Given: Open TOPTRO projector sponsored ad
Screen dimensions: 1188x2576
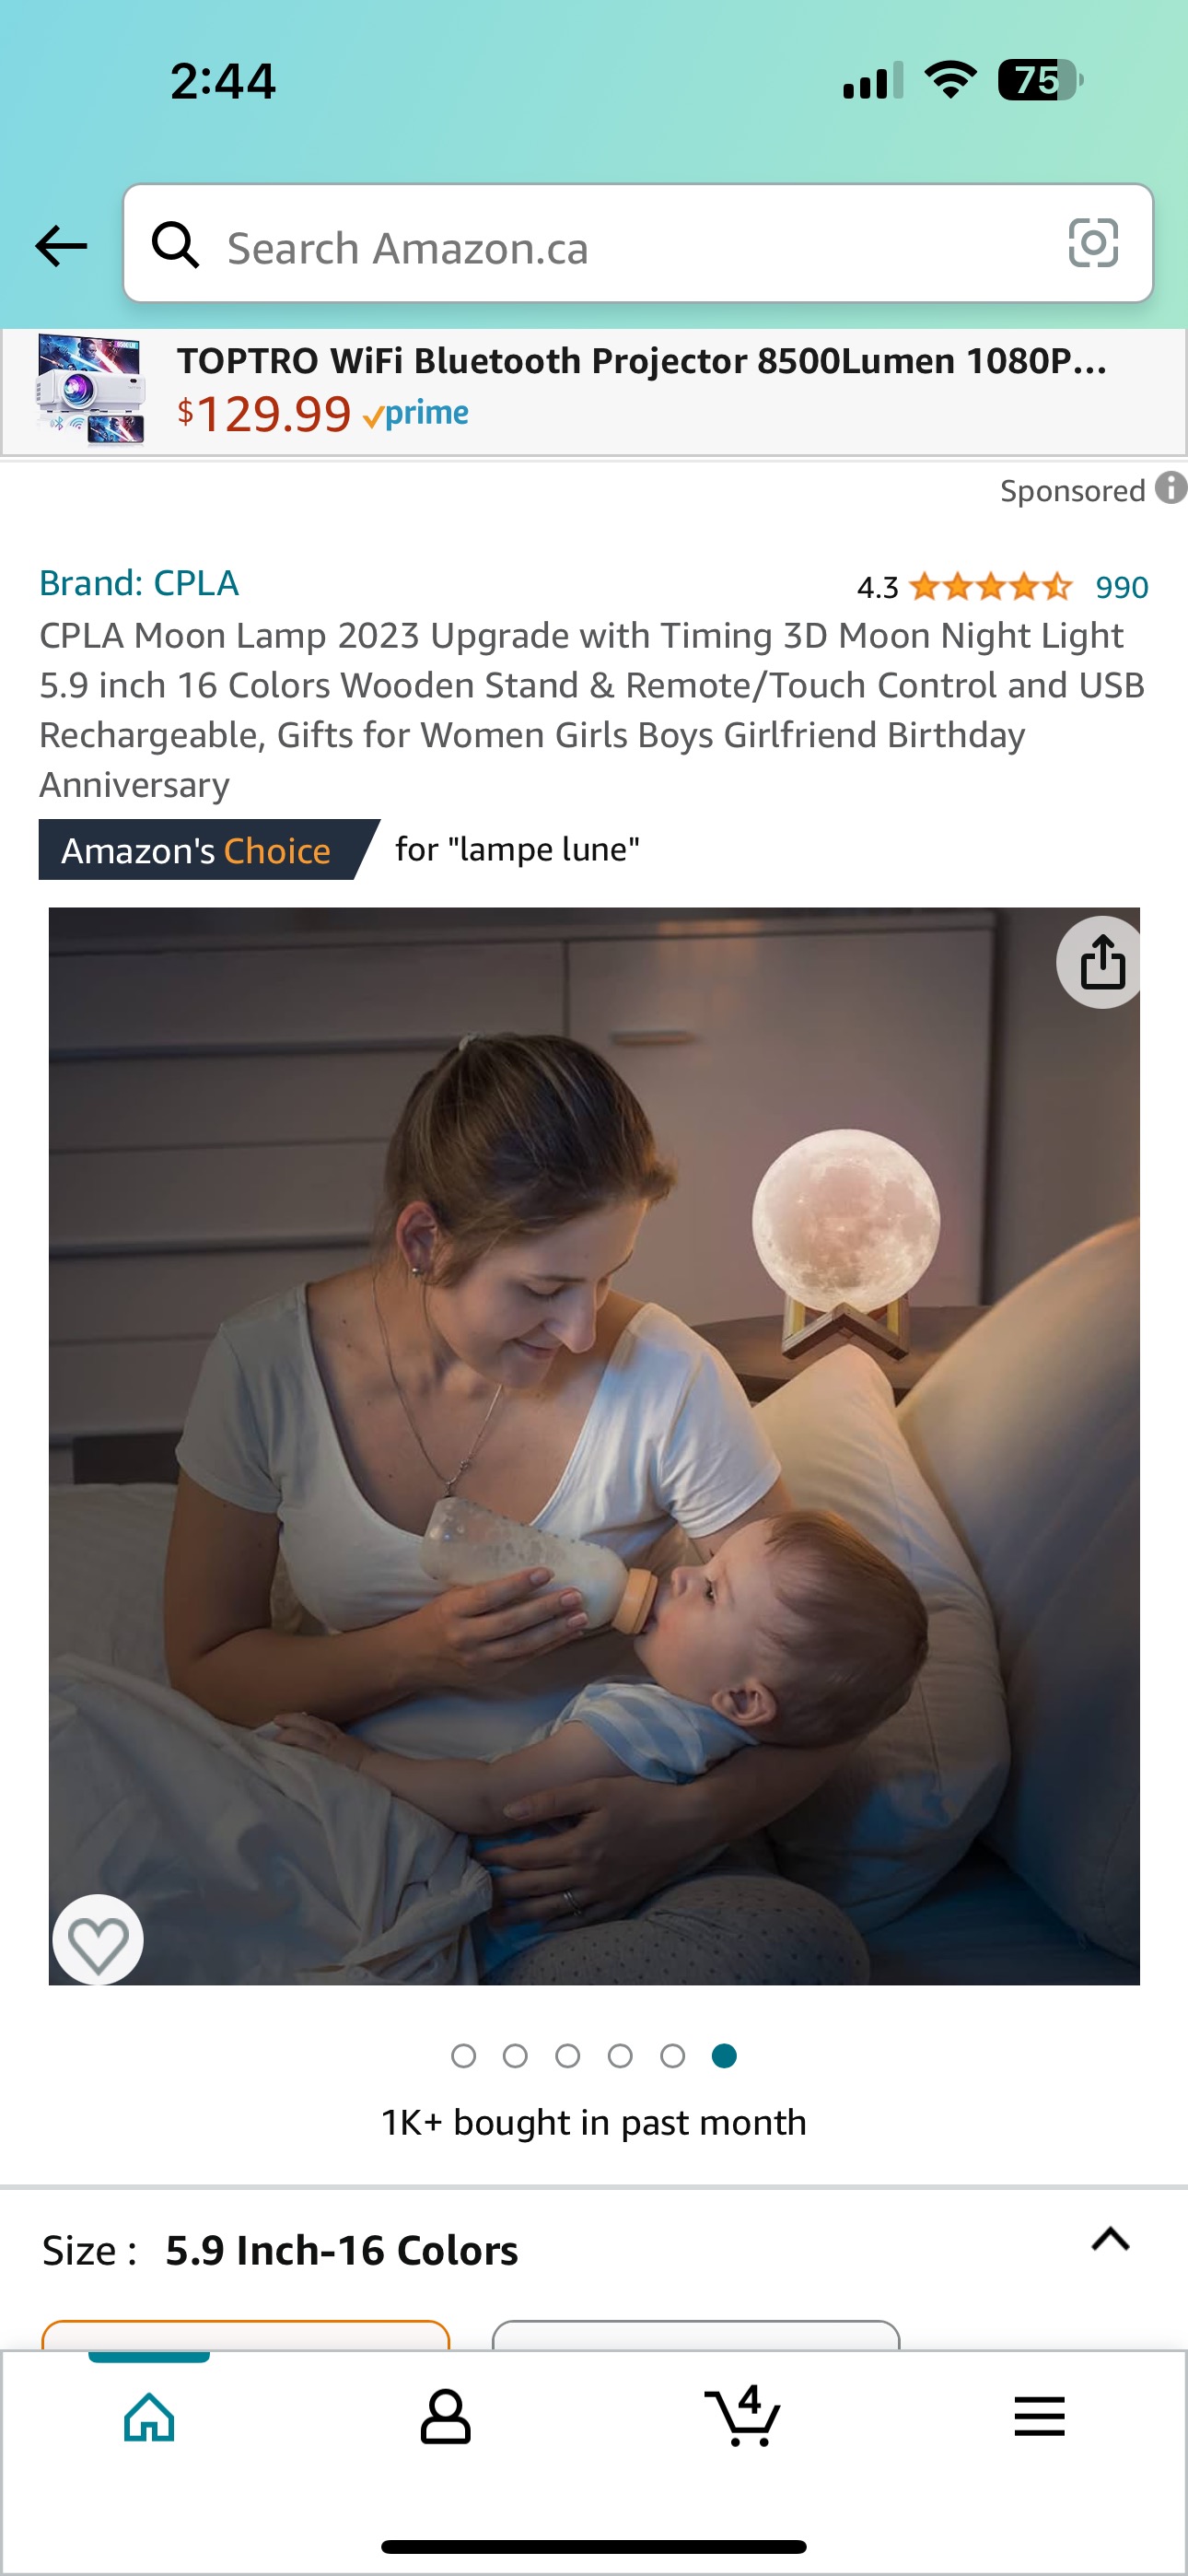Looking at the screenshot, I should [594, 392].
